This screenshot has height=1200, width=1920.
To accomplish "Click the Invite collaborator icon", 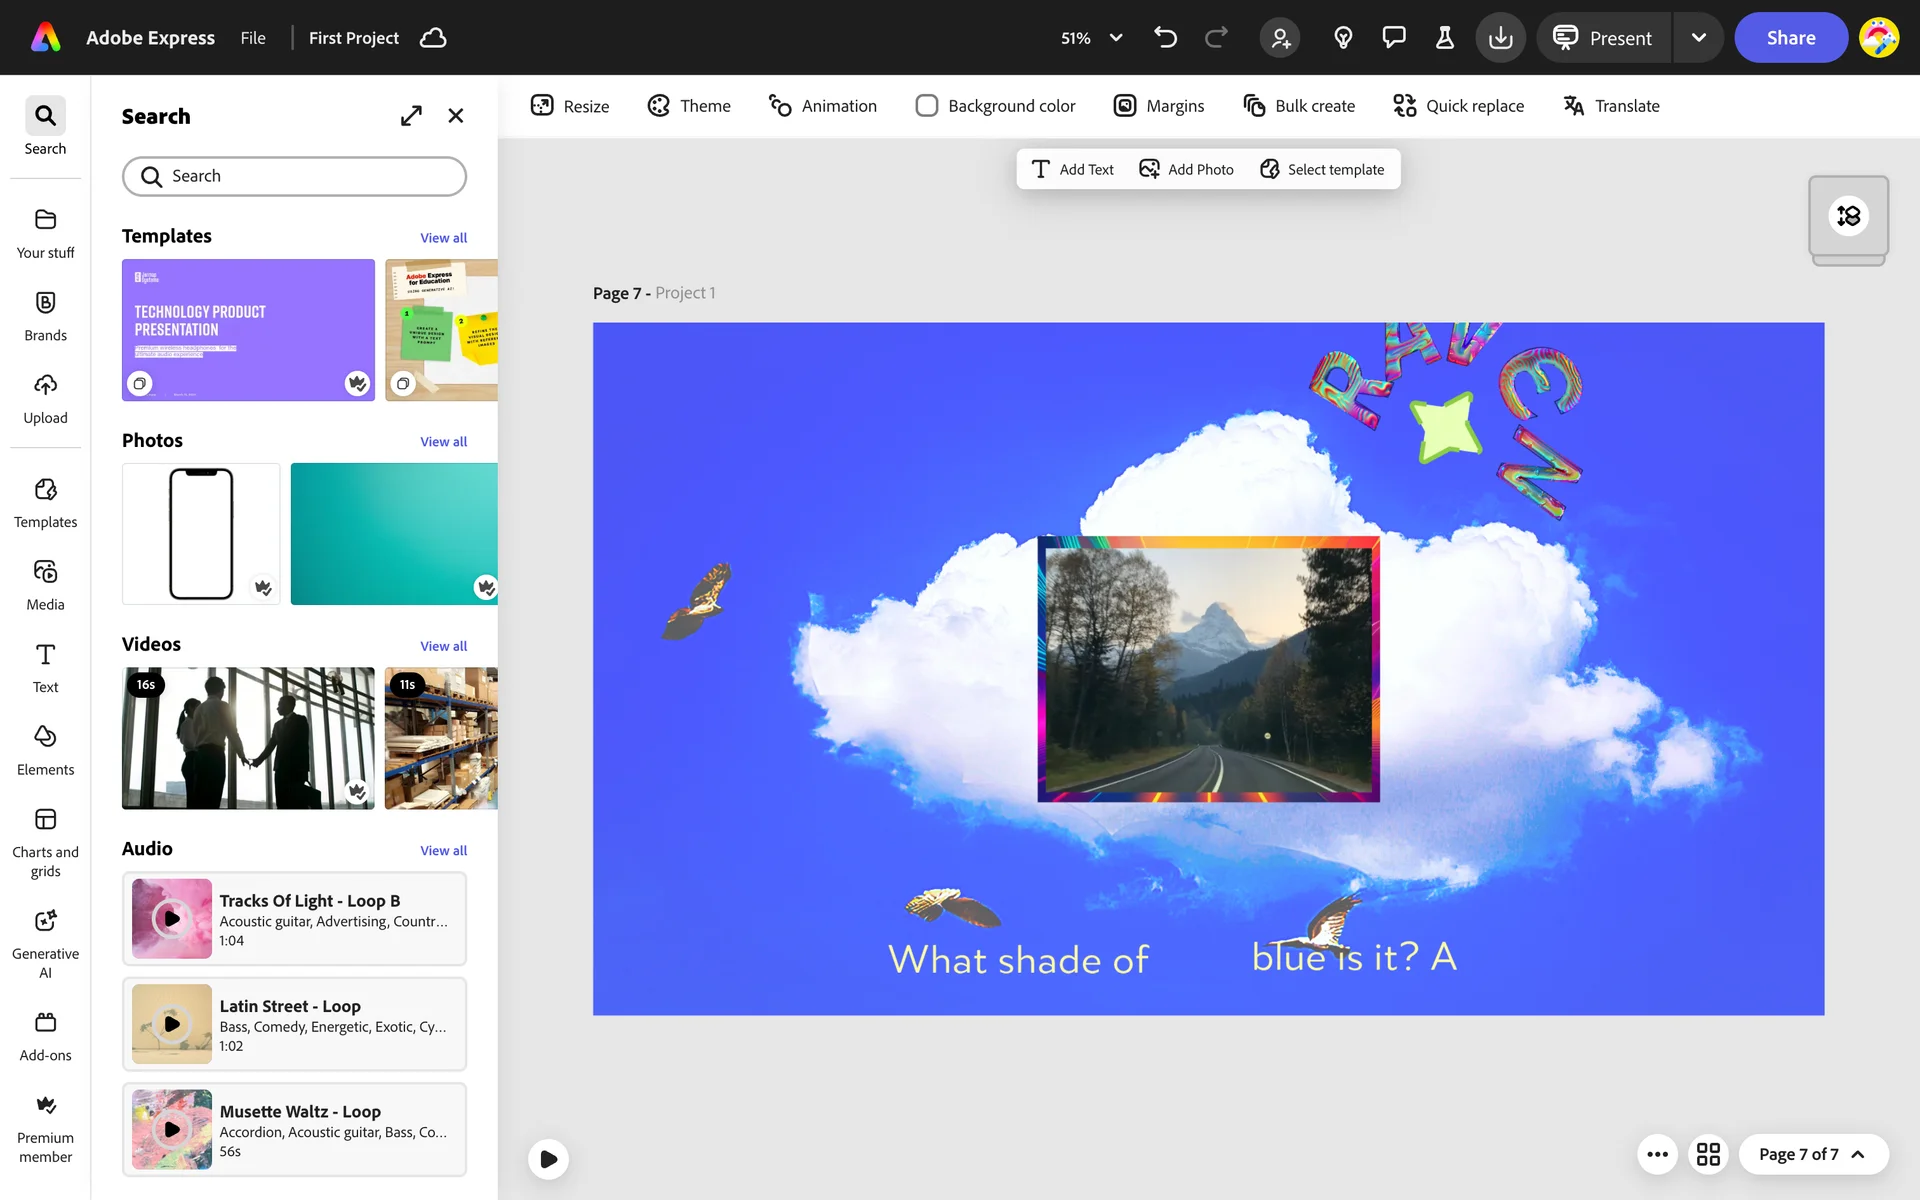I will click(1280, 38).
